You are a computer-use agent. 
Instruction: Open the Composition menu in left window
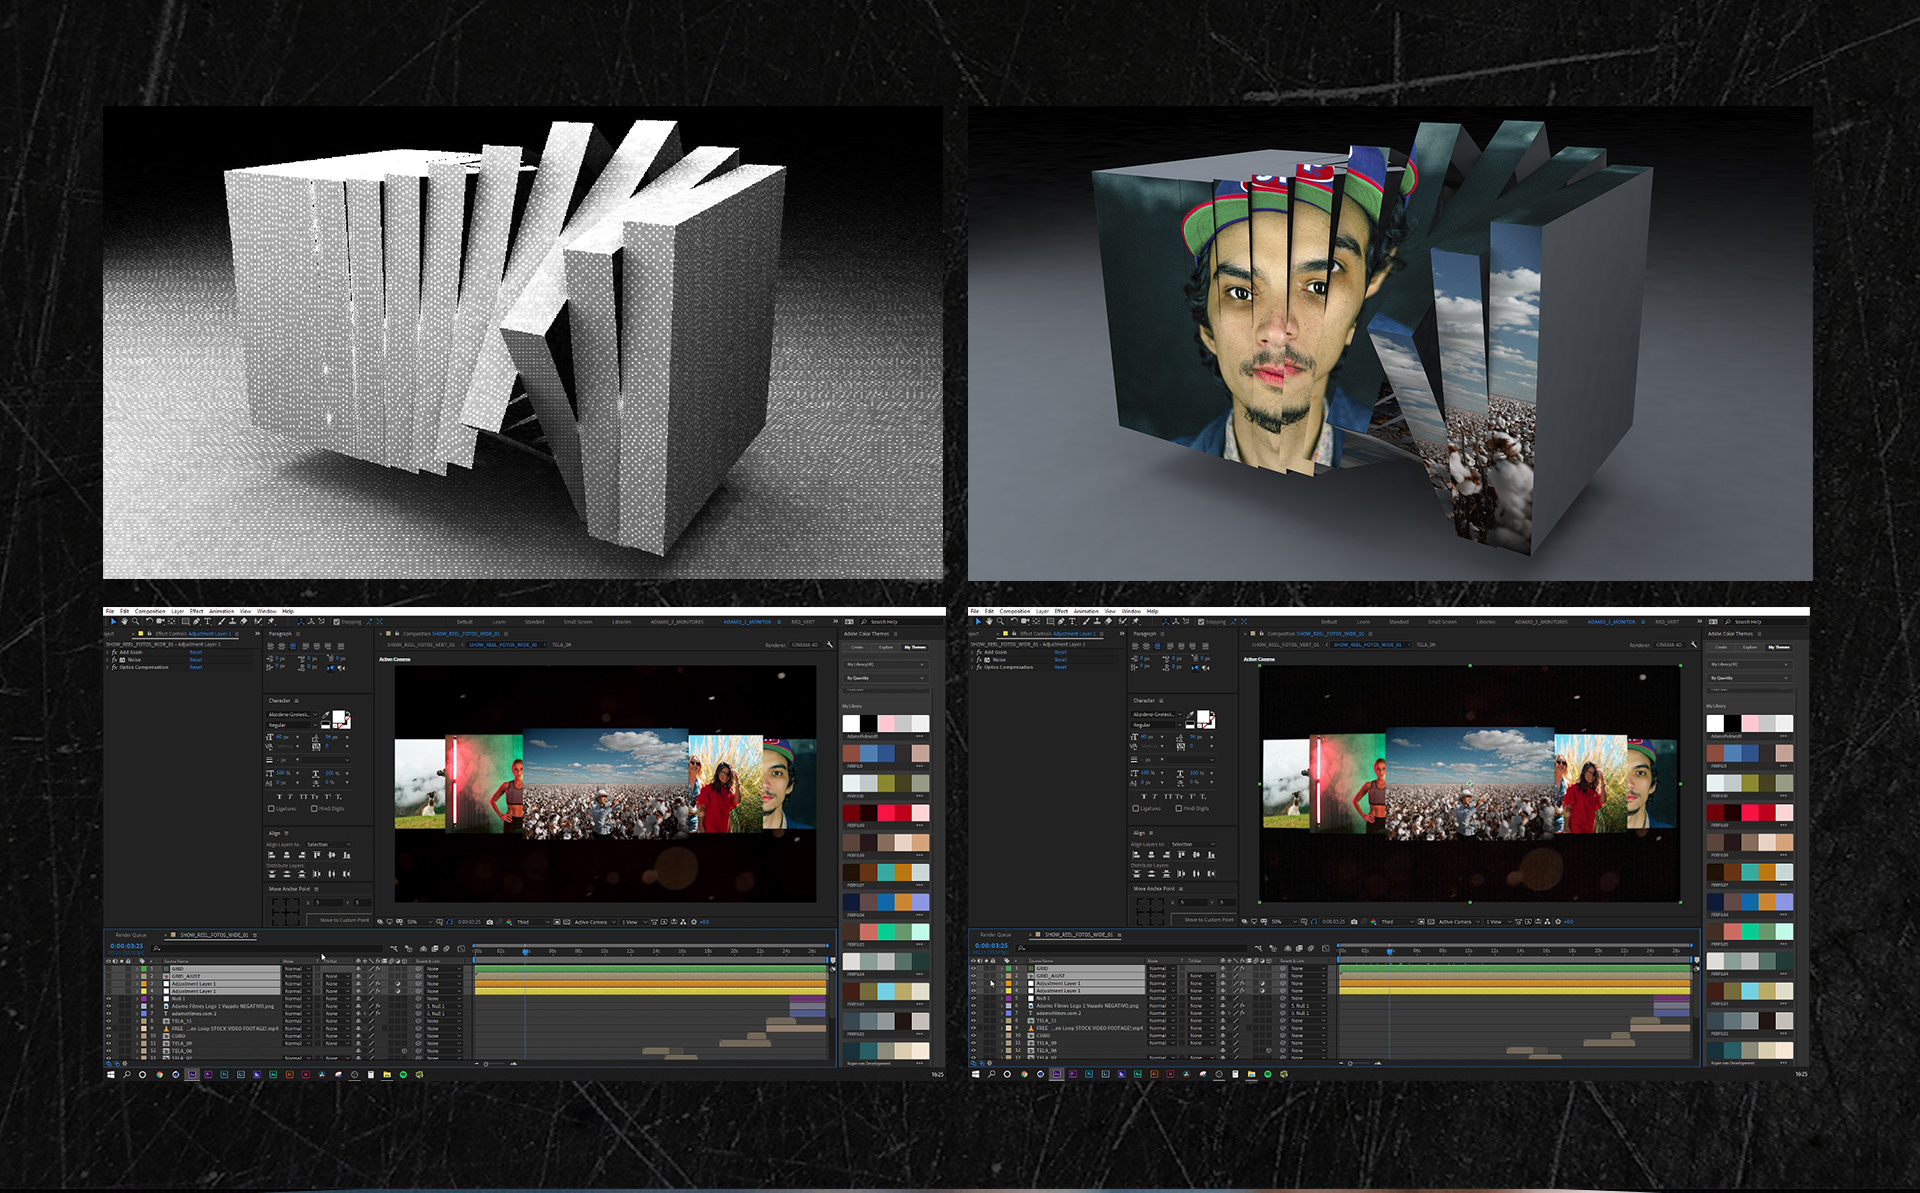(150, 611)
